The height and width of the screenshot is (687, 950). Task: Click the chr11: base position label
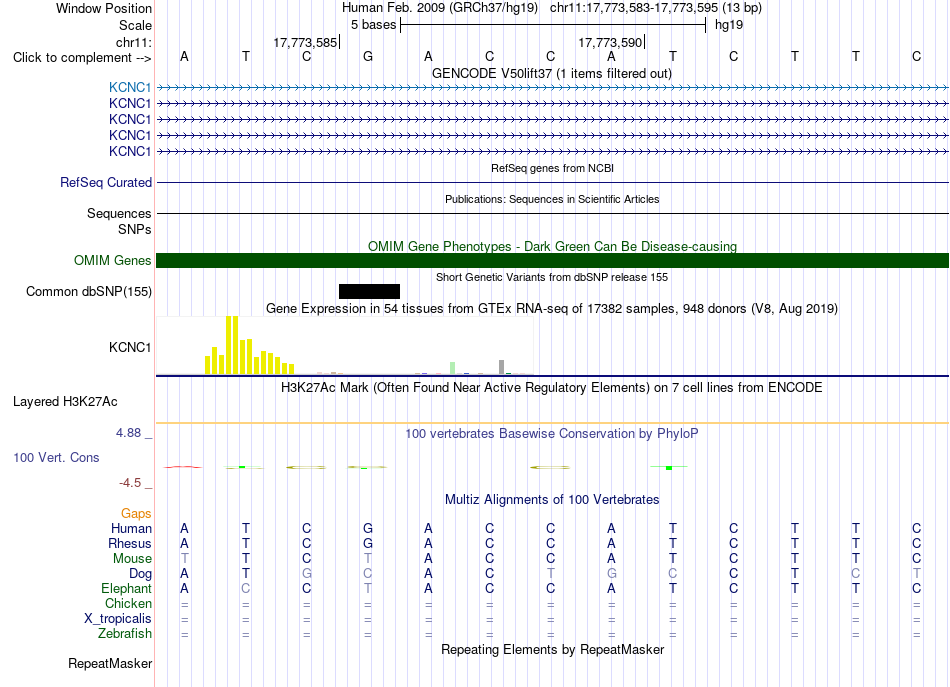(134, 42)
